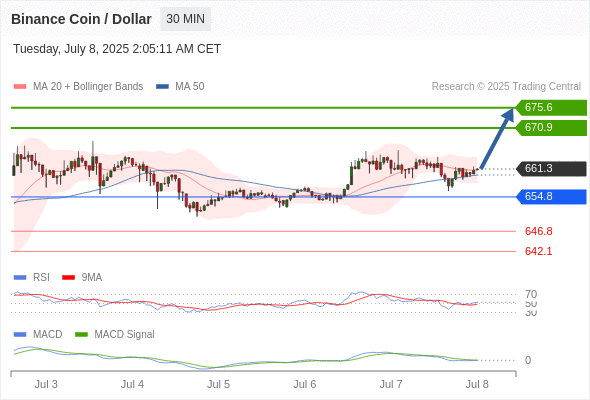Image resolution: width=590 pixels, height=400 pixels.
Task: Click the Jul 4 date axis label
Action: point(132,384)
